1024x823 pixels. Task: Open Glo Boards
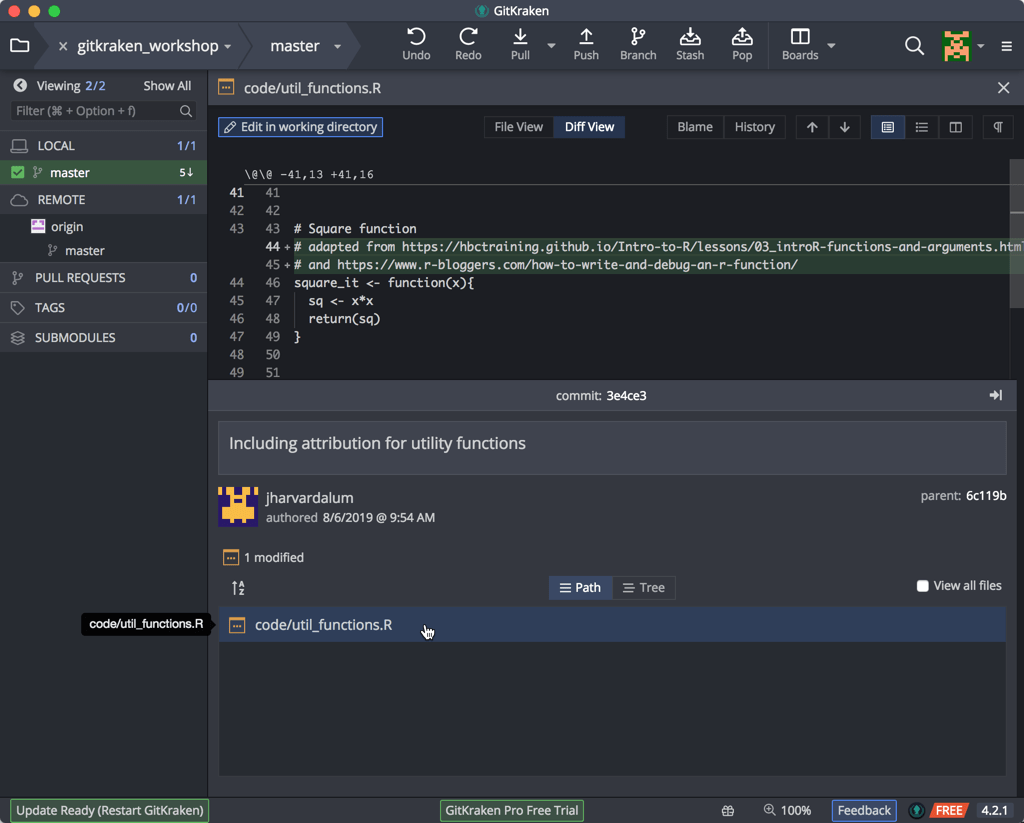[800, 44]
